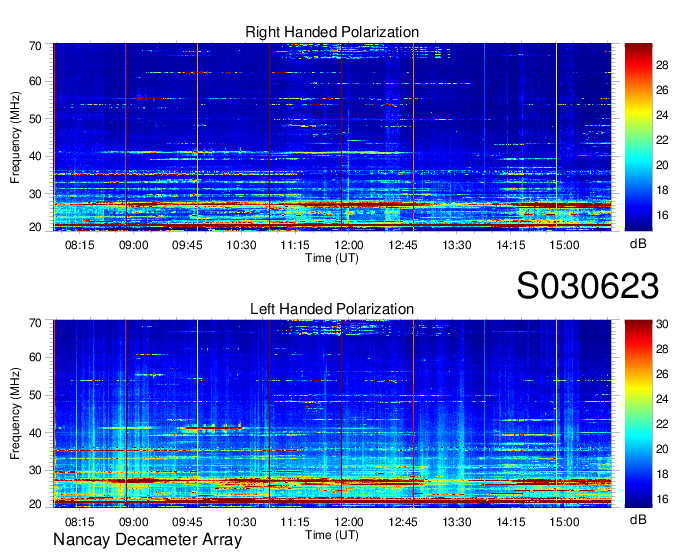The height and width of the screenshot is (552, 680).
Task: Click 'Time (UT)' under the Left Handed plot
Action: (332, 535)
